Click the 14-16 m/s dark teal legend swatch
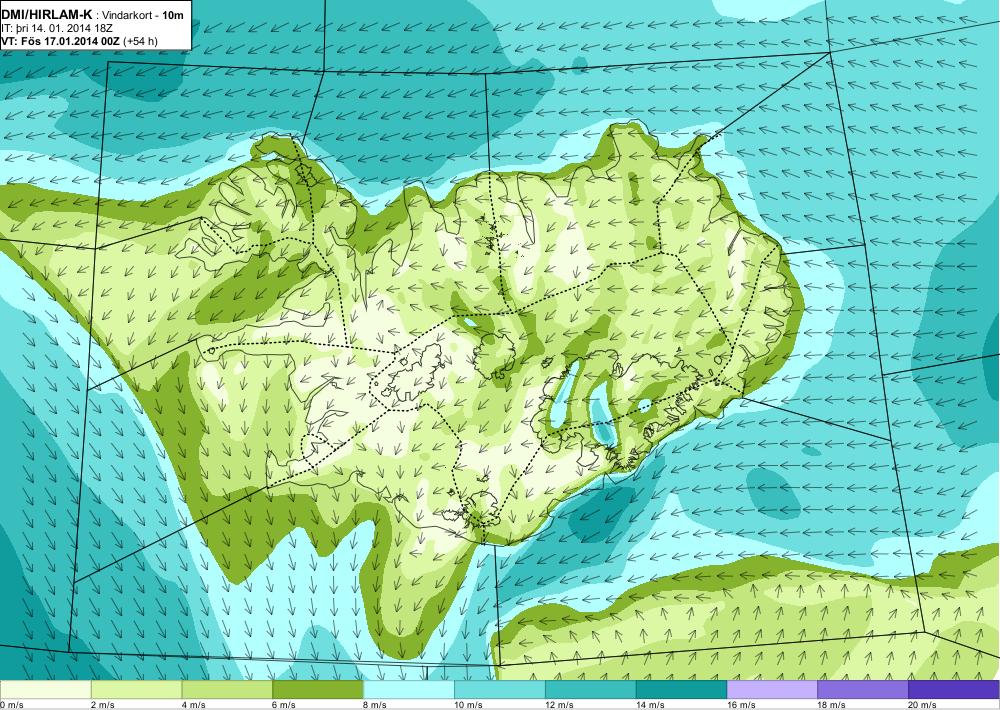The height and width of the screenshot is (710, 1000). click(681, 690)
